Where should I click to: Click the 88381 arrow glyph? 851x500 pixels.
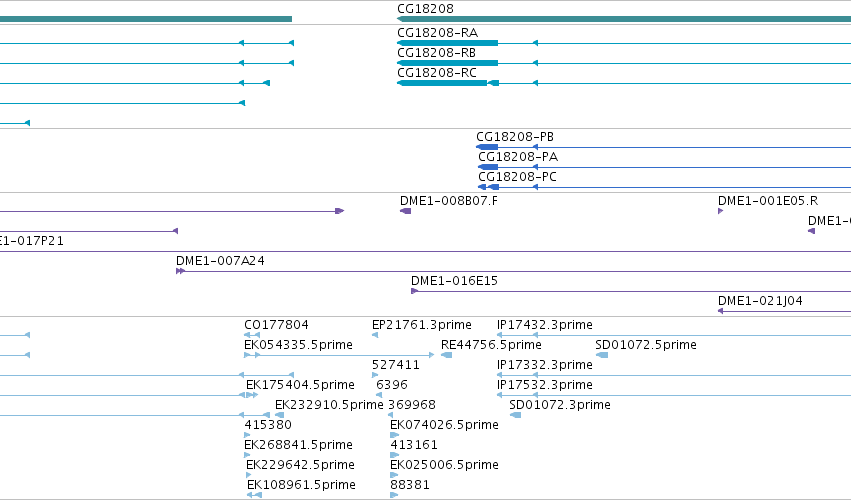[394, 495]
